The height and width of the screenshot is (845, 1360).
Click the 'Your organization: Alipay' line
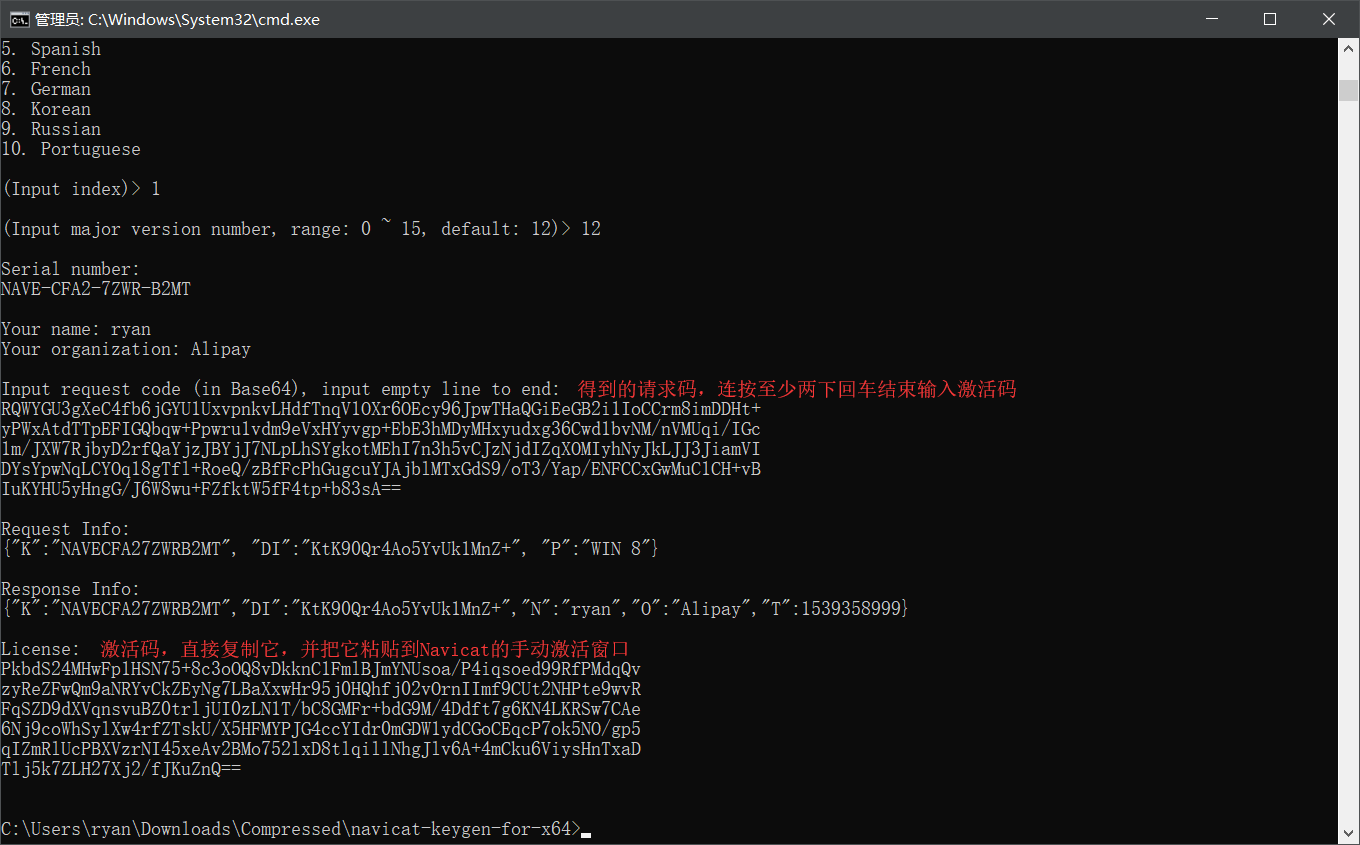pyautogui.click(x=126, y=349)
